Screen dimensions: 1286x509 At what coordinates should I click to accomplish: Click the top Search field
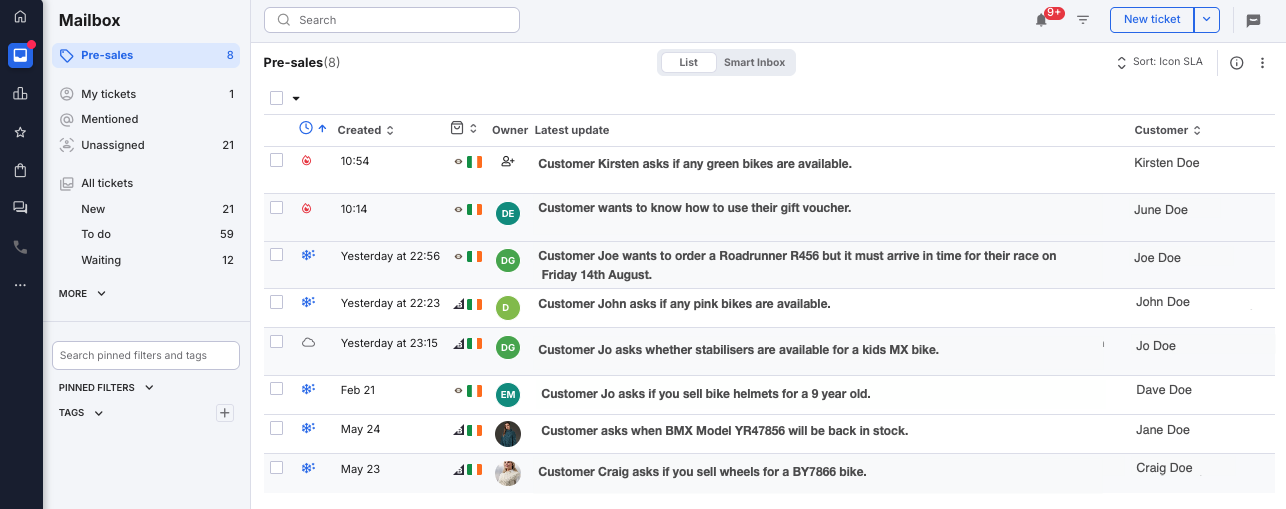coord(392,20)
